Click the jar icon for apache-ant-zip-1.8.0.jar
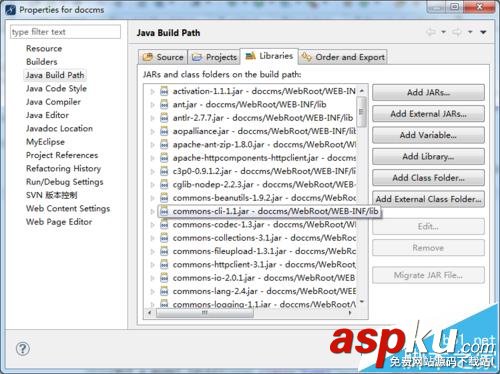The height and width of the screenshot is (374, 500). point(164,144)
